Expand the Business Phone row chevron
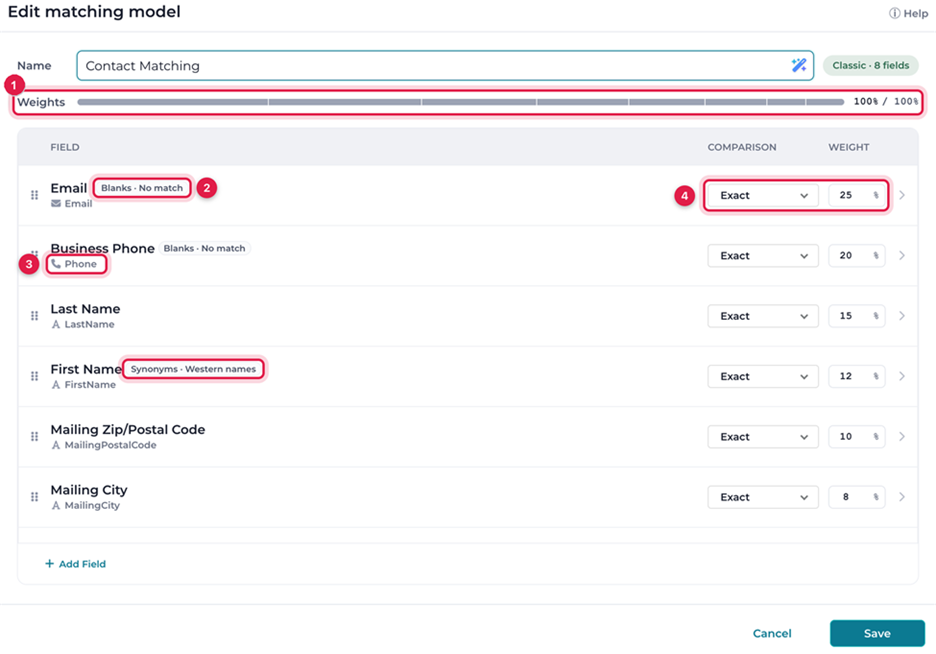The image size is (936, 654). [x=902, y=255]
